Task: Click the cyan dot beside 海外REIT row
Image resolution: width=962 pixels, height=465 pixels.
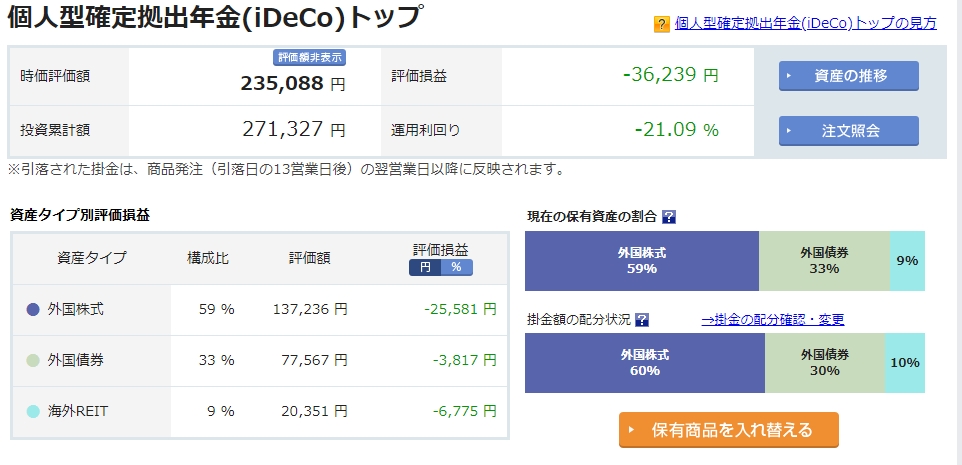Action: point(32,411)
